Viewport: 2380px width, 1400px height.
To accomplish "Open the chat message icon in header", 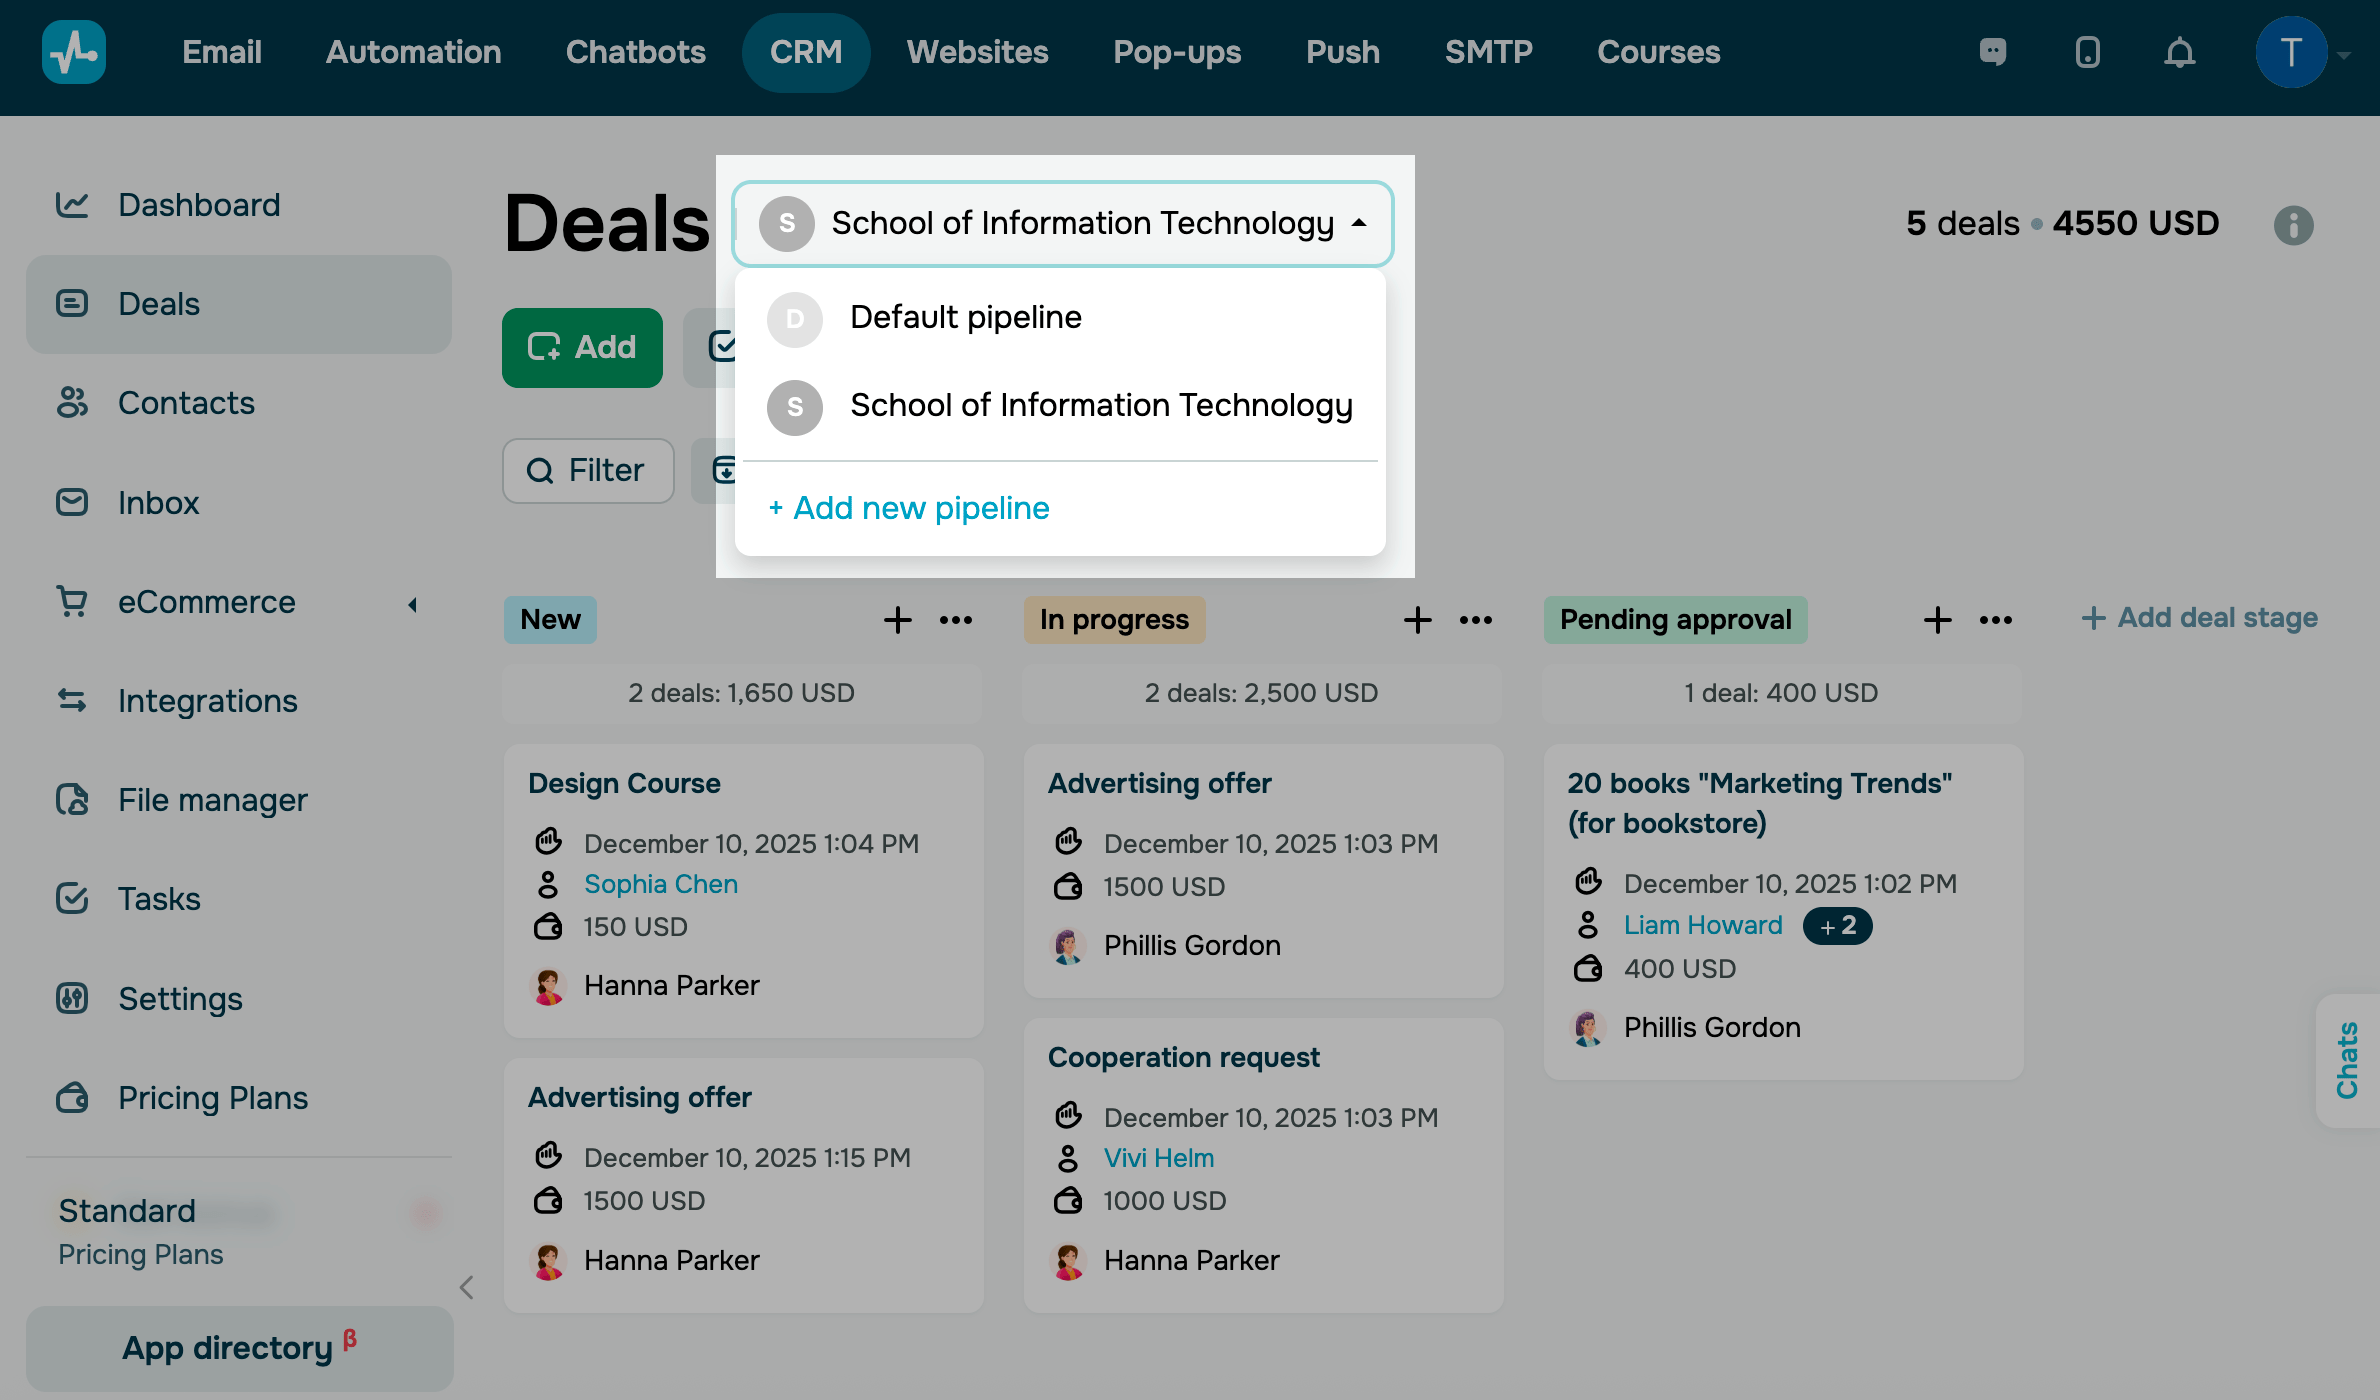I will click(1992, 52).
